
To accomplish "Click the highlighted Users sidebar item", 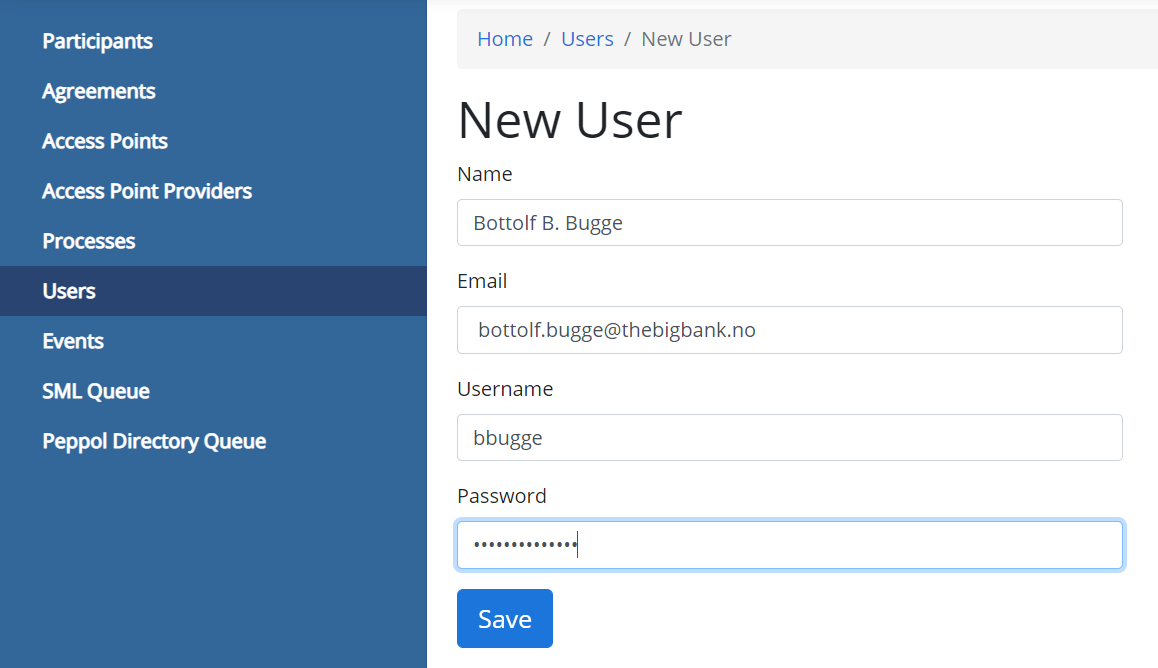I will [69, 291].
